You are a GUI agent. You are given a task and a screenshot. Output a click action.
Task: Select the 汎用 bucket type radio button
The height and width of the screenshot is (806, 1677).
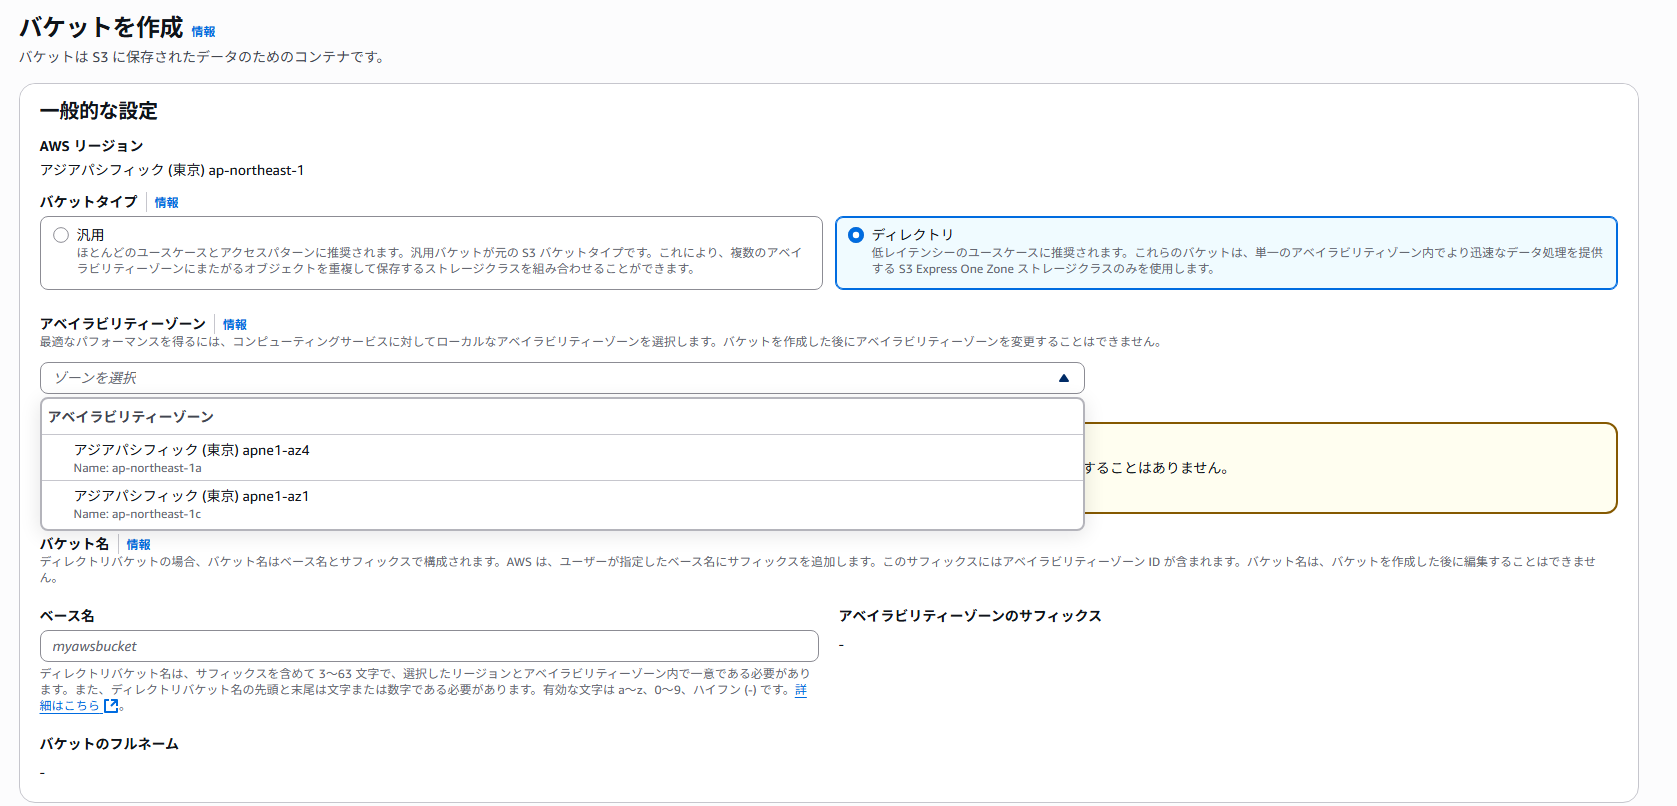61,235
